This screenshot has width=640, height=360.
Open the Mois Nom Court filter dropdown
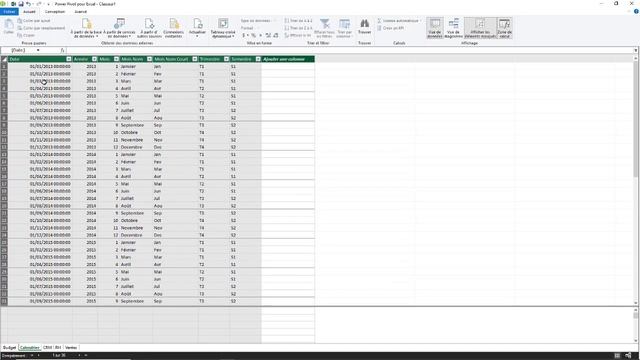tap(195, 59)
